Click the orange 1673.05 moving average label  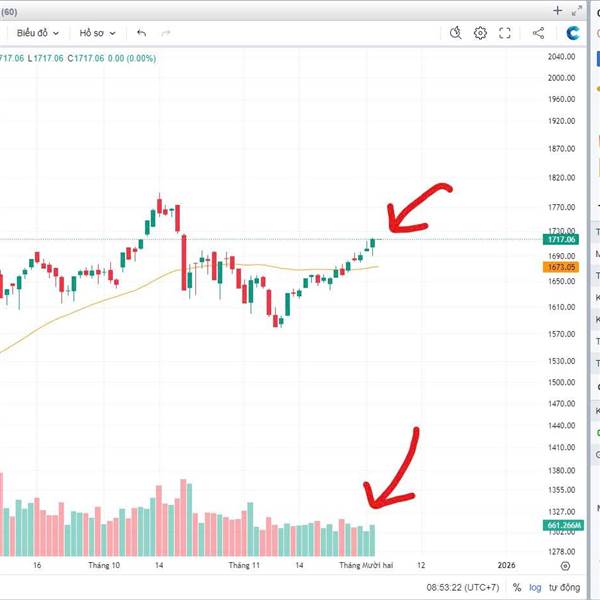point(559,267)
